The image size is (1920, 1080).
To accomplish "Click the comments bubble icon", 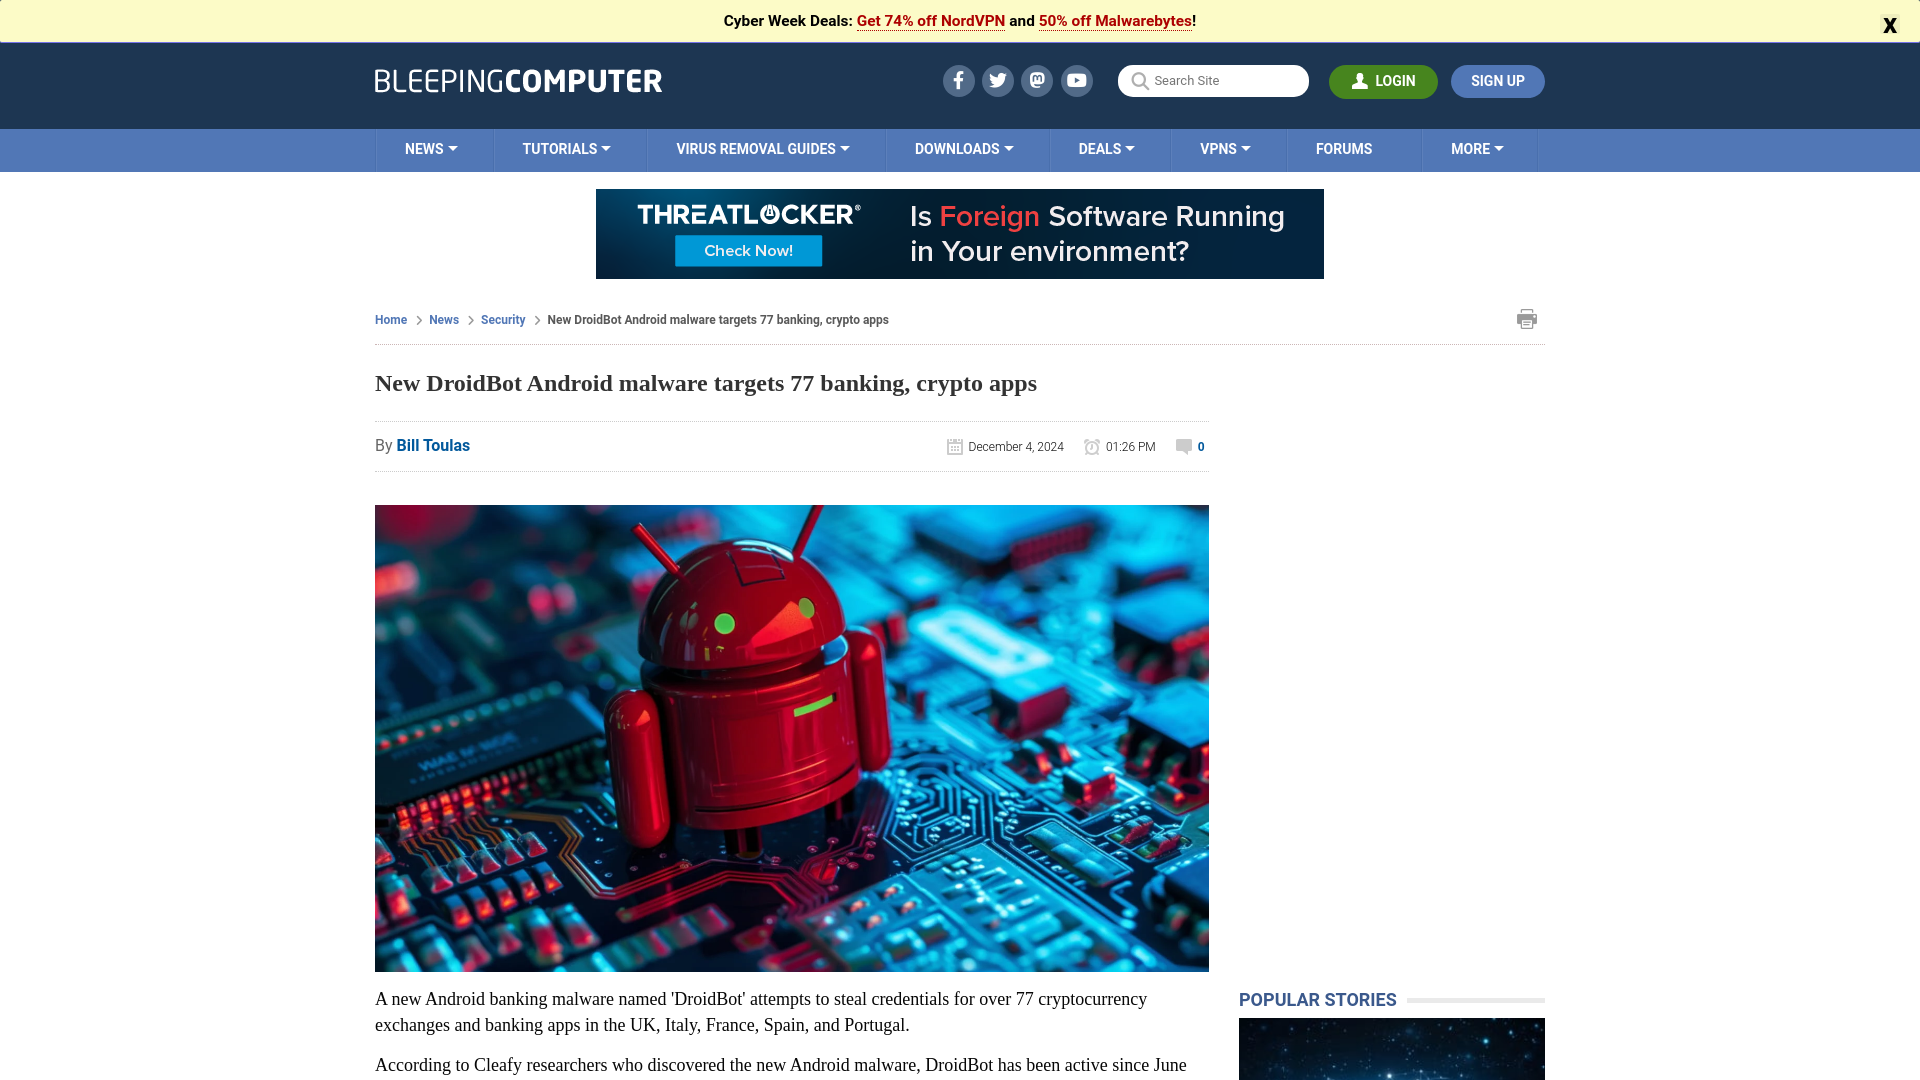I will 1184,447.
